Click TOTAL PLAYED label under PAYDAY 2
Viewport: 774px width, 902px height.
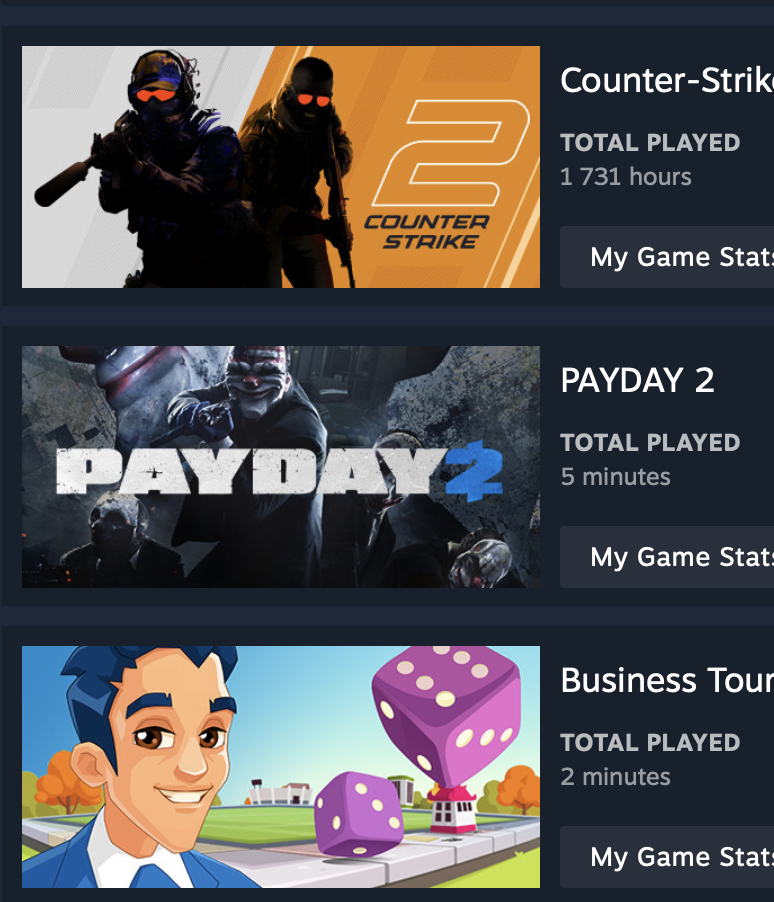650,442
